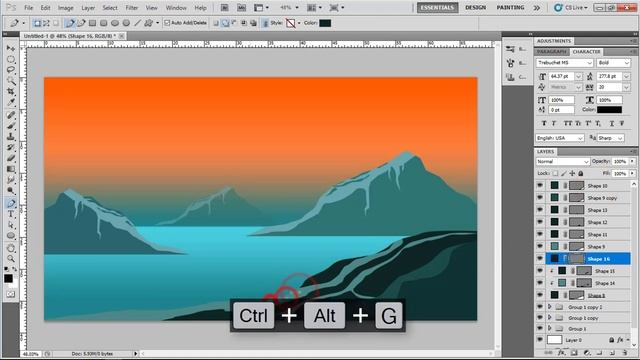640x360 pixels.
Task: Toggle the Auto Add/Delete checkbox
Action: pyautogui.click(x=167, y=23)
